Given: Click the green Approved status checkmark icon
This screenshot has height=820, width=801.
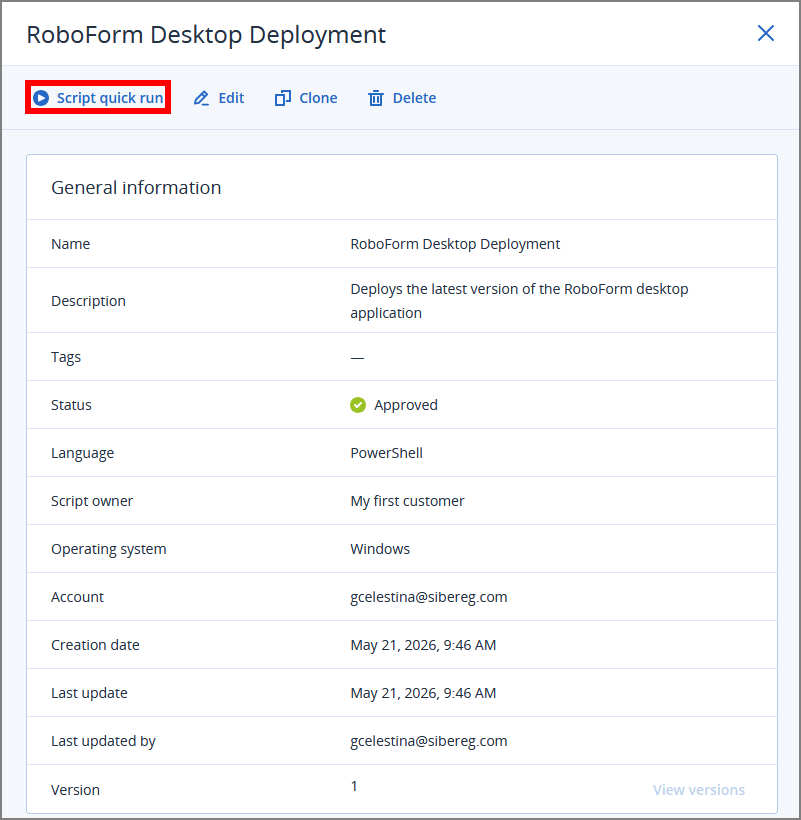Looking at the screenshot, I should click(358, 405).
